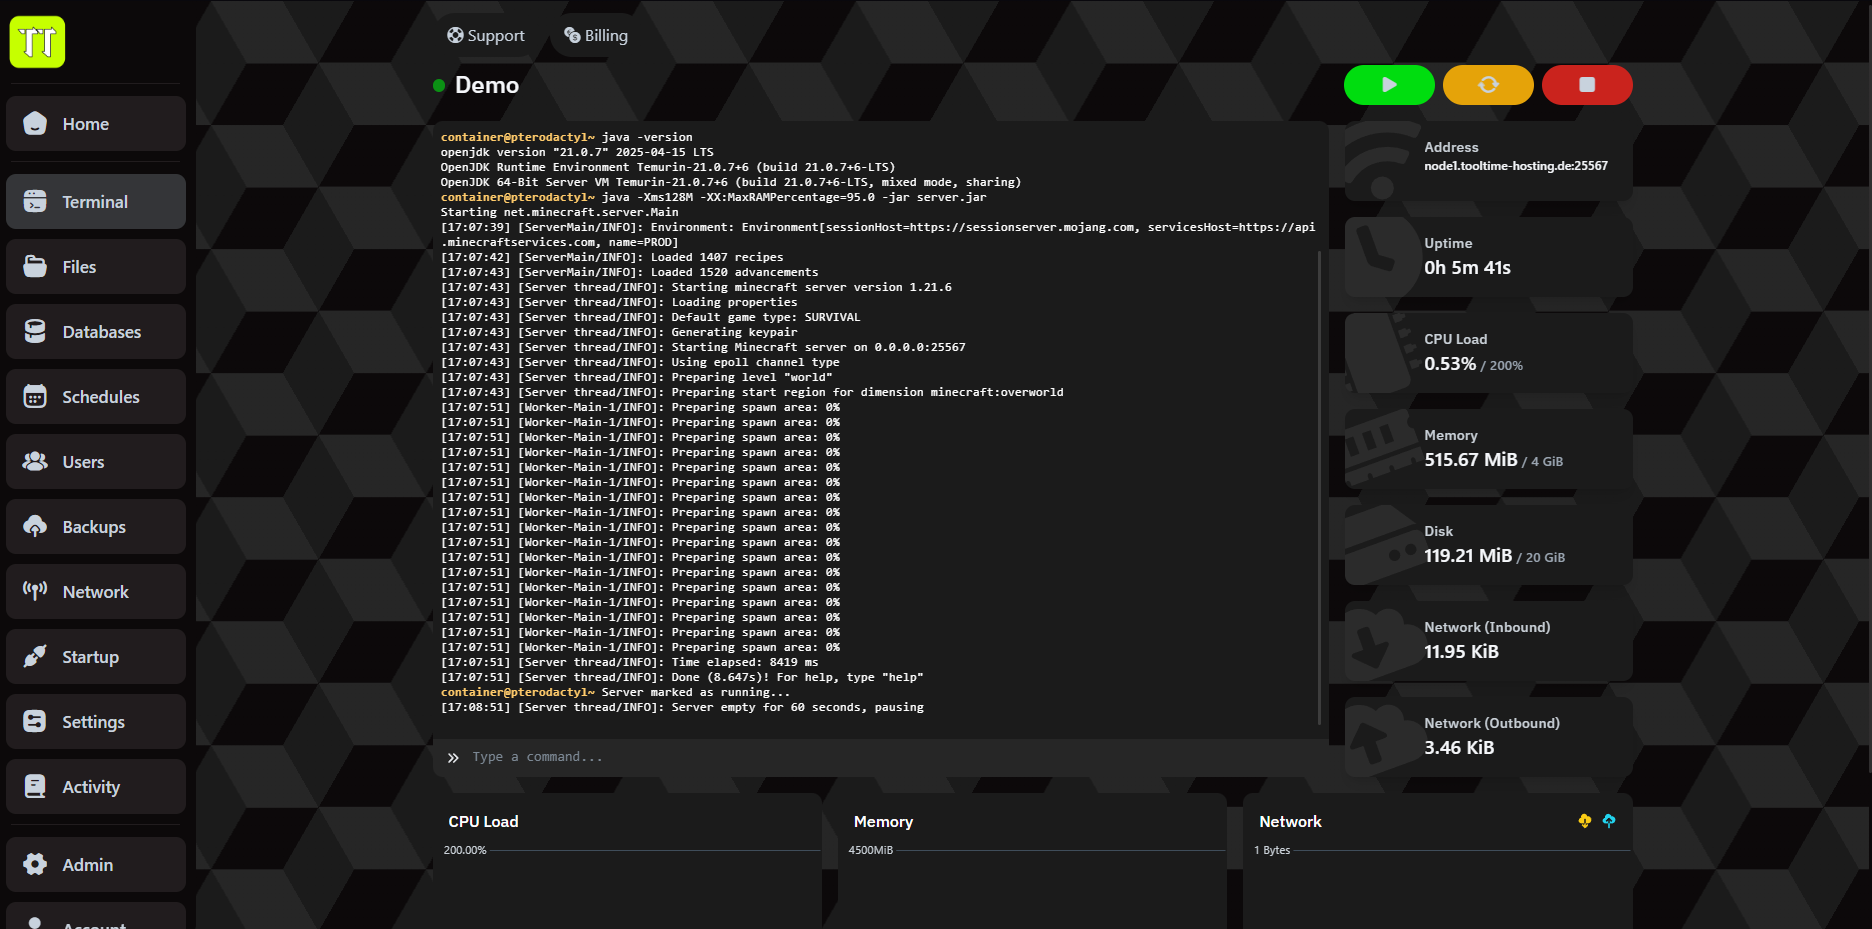Open the Users section
This screenshot has height=929, width=1872.
pyautogui.click(x=96, y=462)
